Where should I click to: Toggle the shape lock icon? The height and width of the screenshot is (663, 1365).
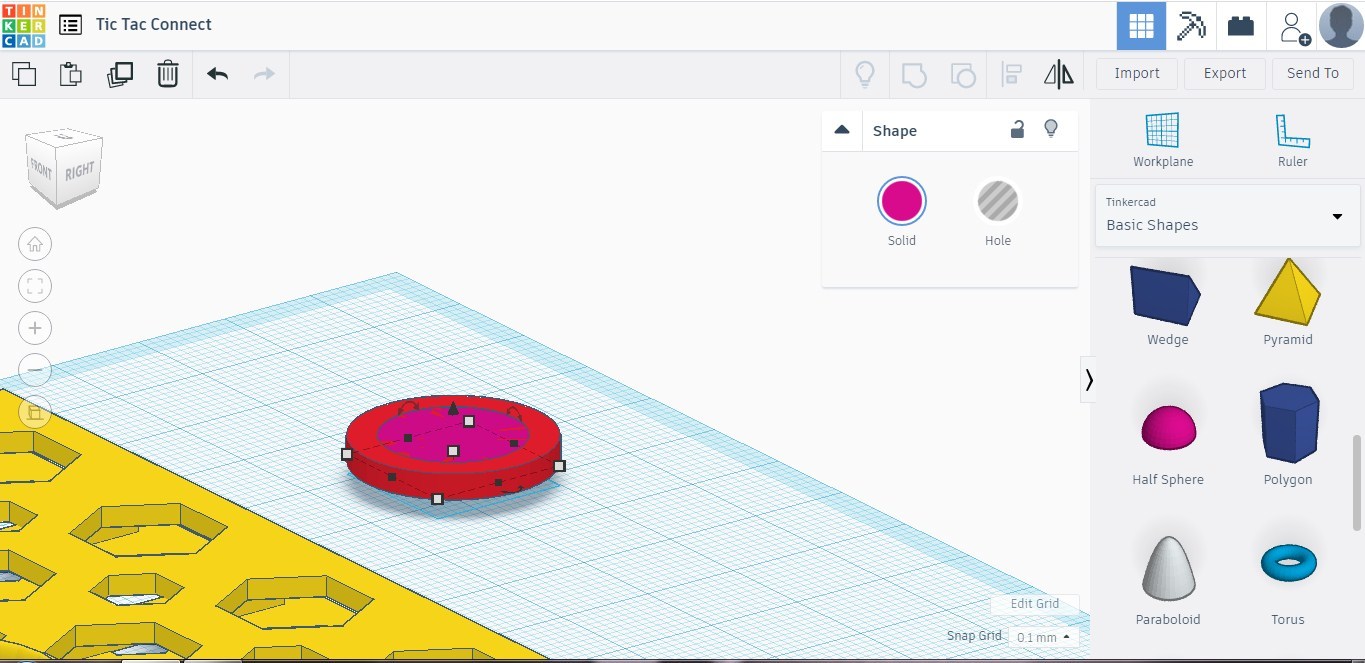[x=1017, y=129]
